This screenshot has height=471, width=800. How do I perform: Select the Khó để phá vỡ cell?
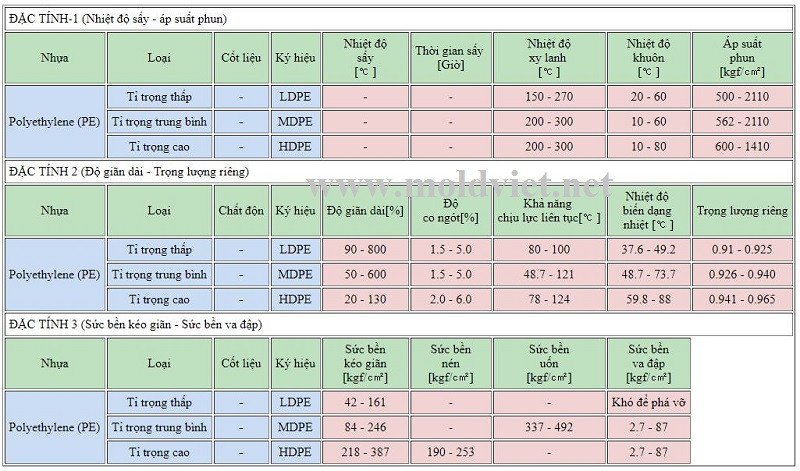[x=648, y=403]
